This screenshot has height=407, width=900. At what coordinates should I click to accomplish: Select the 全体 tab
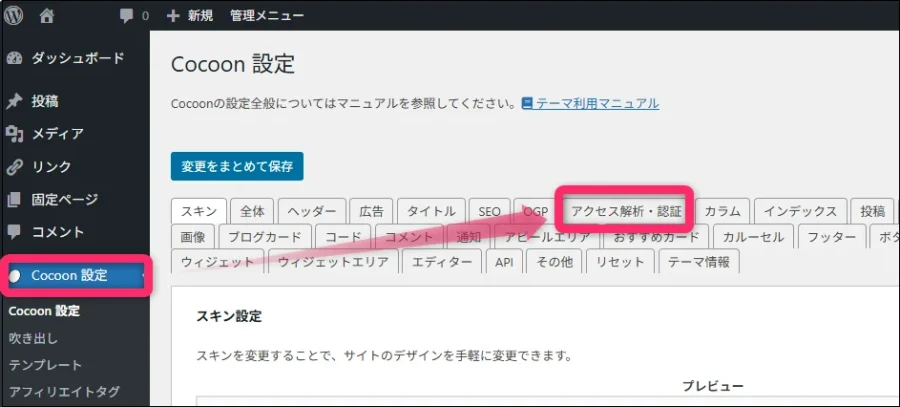(252, 211)
